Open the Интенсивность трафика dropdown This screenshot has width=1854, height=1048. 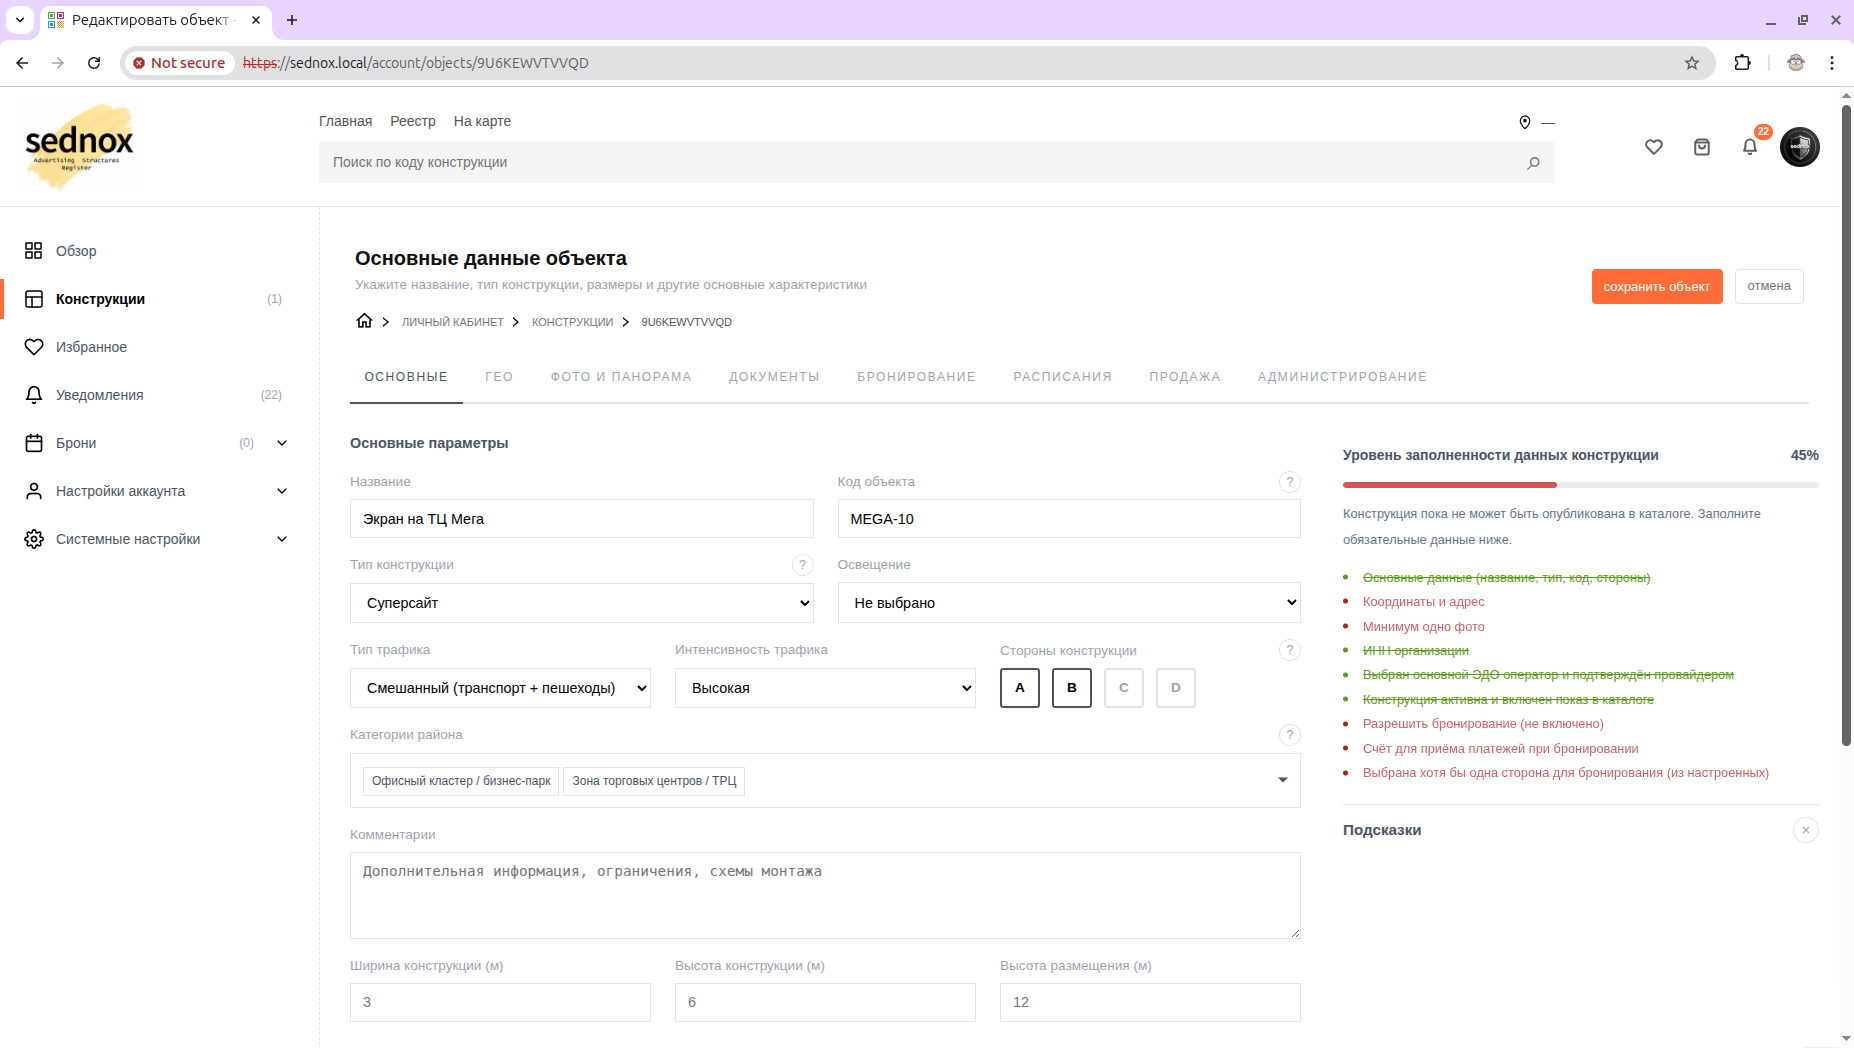(825, 688)
